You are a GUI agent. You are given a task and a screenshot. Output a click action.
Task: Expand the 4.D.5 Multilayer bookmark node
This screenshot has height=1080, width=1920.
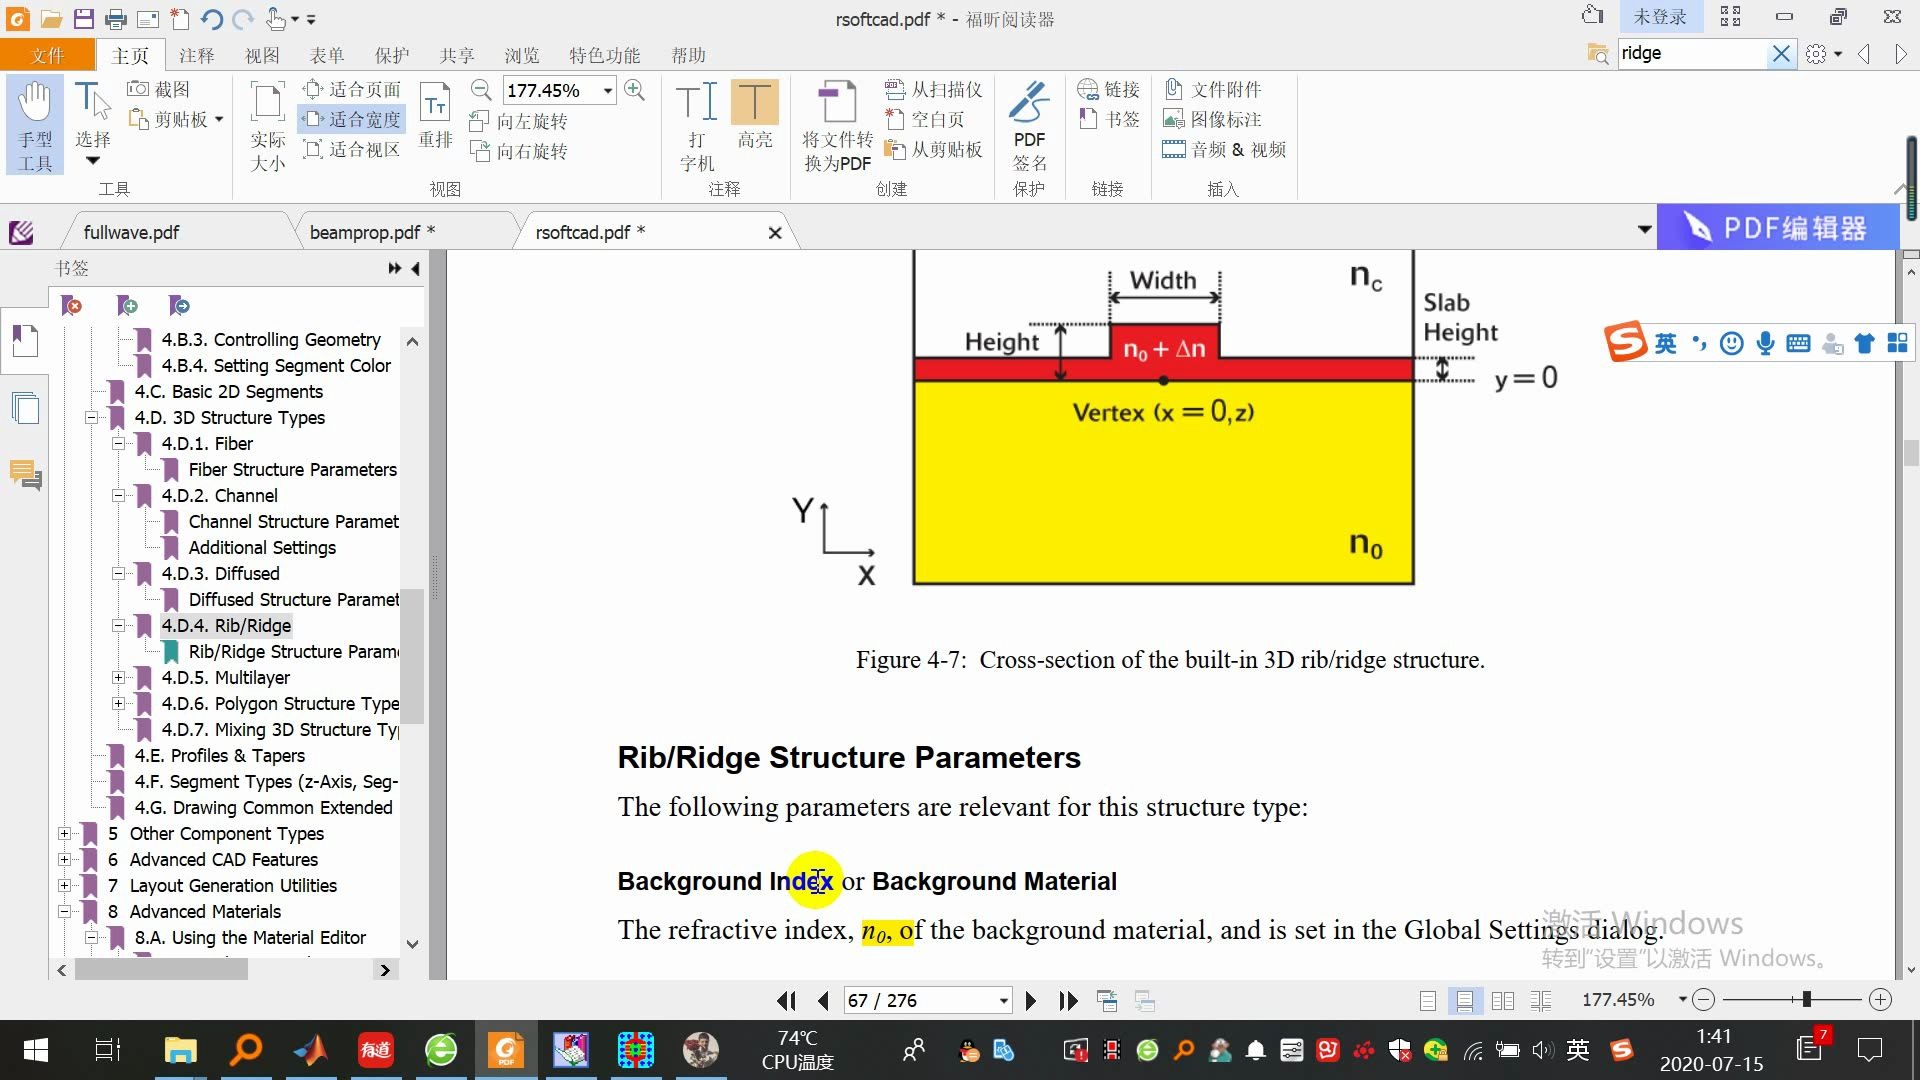point(118,677)
